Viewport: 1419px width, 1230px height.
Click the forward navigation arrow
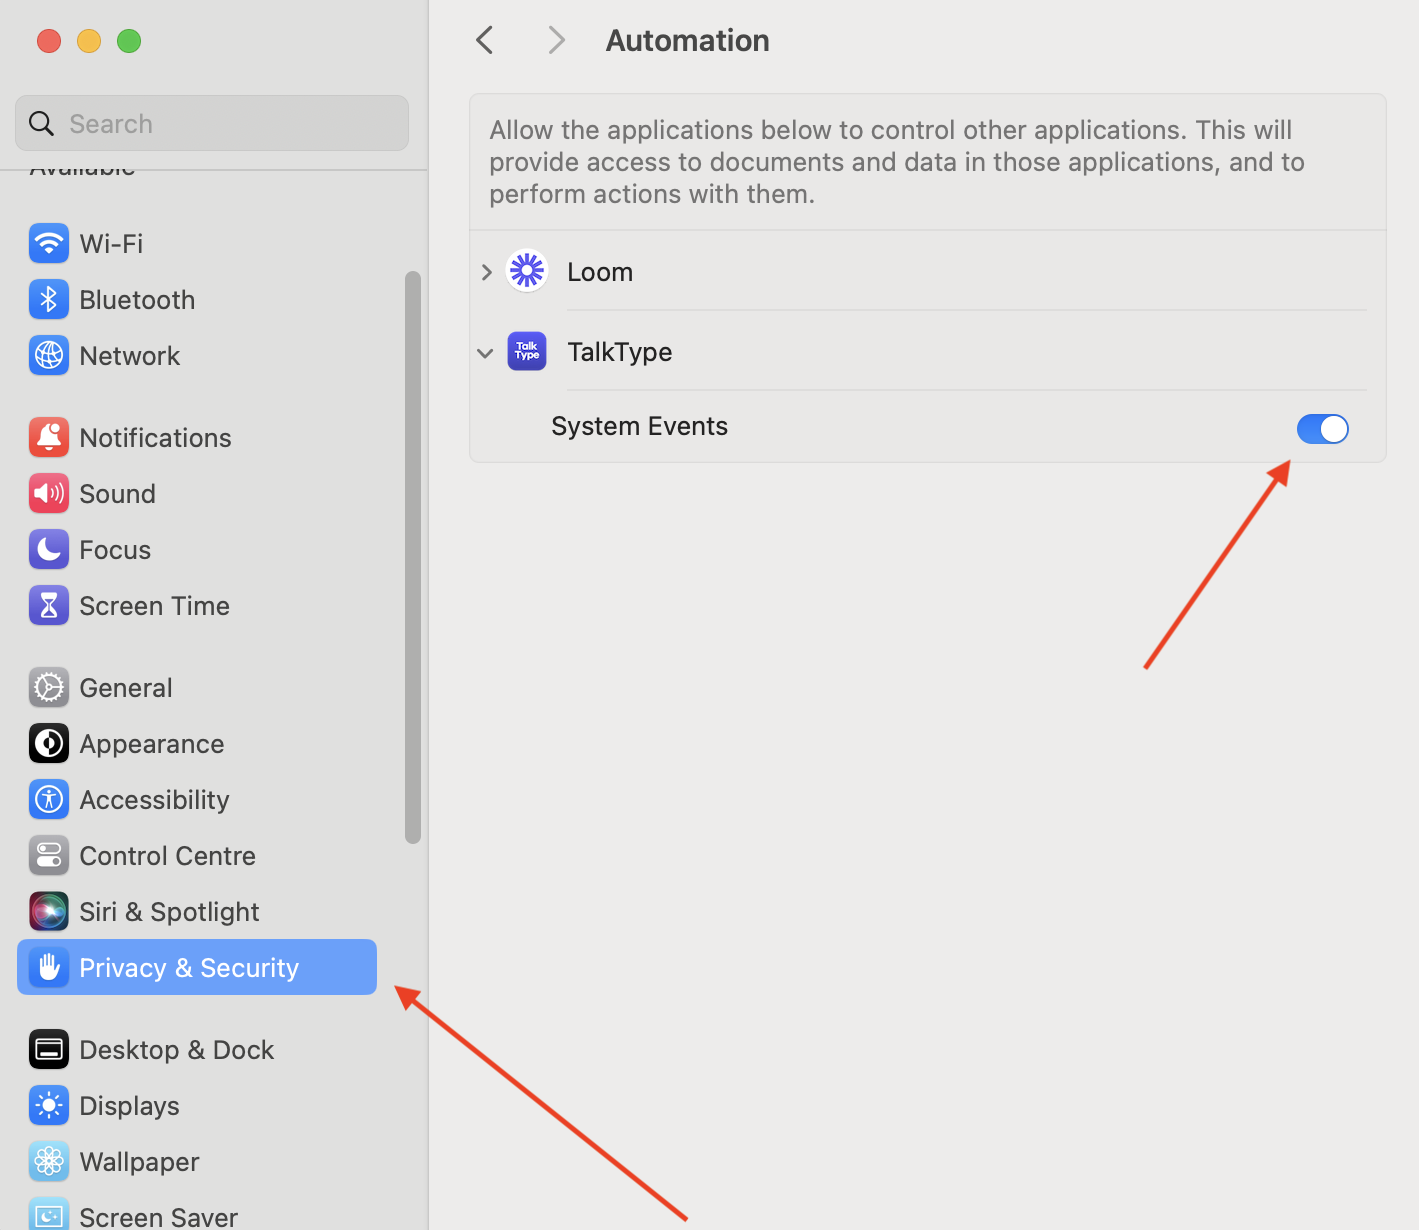pyautogui.click(x=557, y=40)
